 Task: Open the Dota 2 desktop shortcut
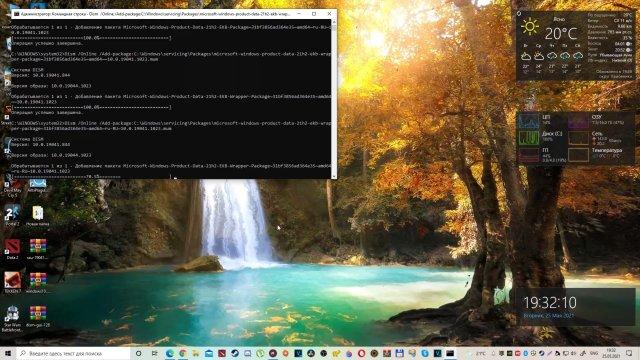coord(12,249)
